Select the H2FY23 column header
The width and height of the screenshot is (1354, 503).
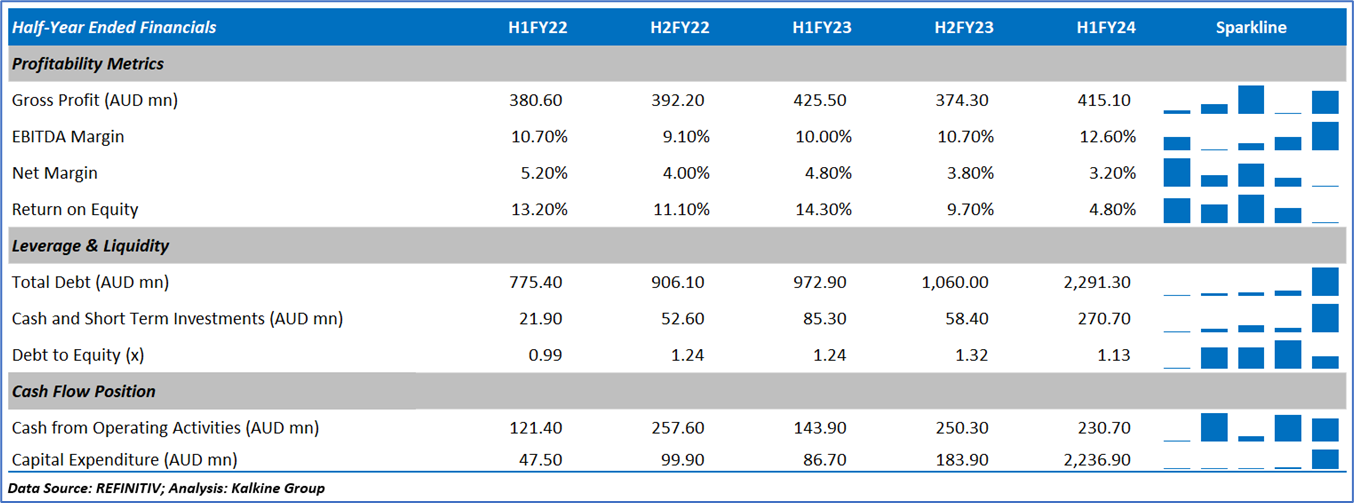tap(963, 28)
